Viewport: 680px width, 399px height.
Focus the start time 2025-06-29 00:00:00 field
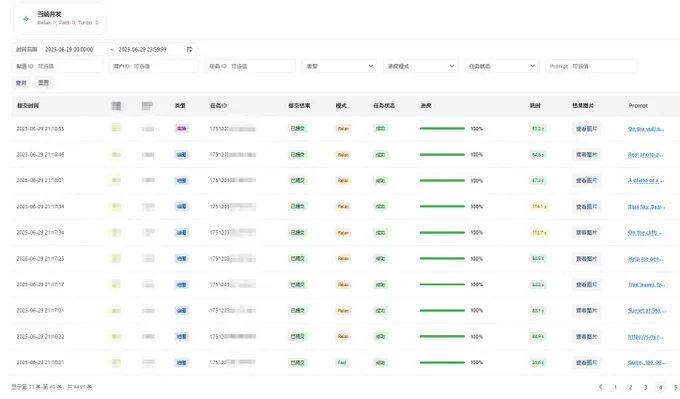69,49
